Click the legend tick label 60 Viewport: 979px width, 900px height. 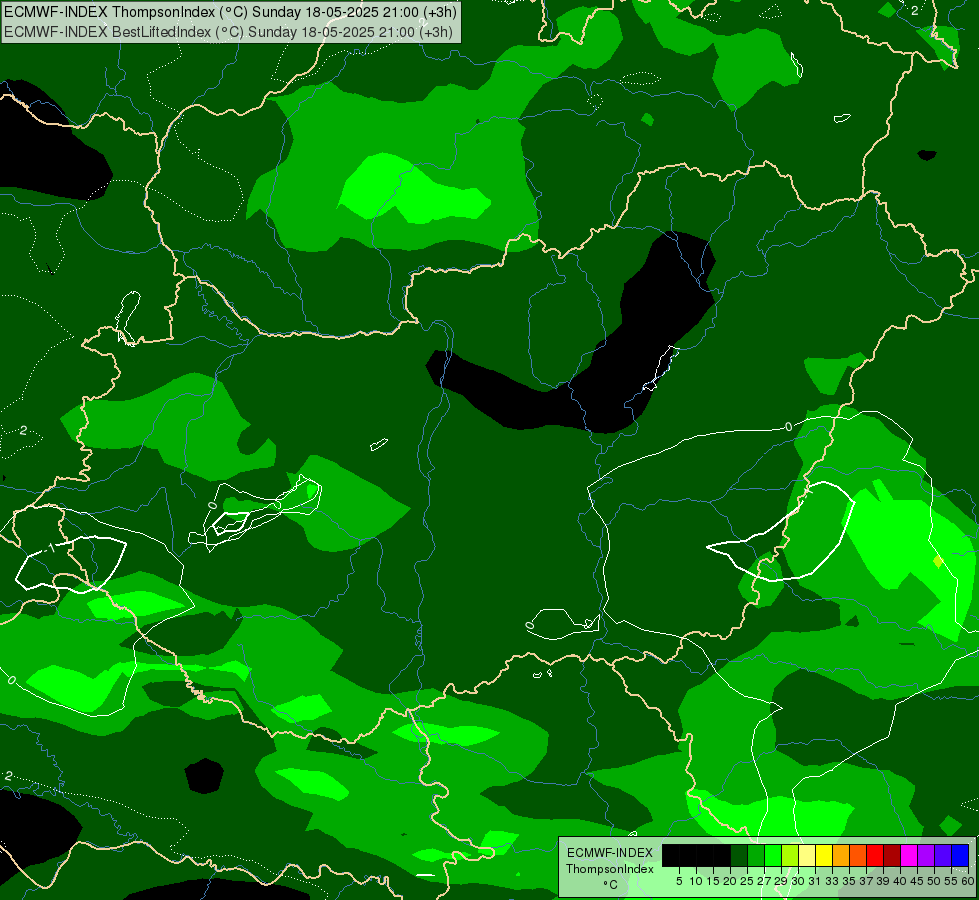(968, 881)
